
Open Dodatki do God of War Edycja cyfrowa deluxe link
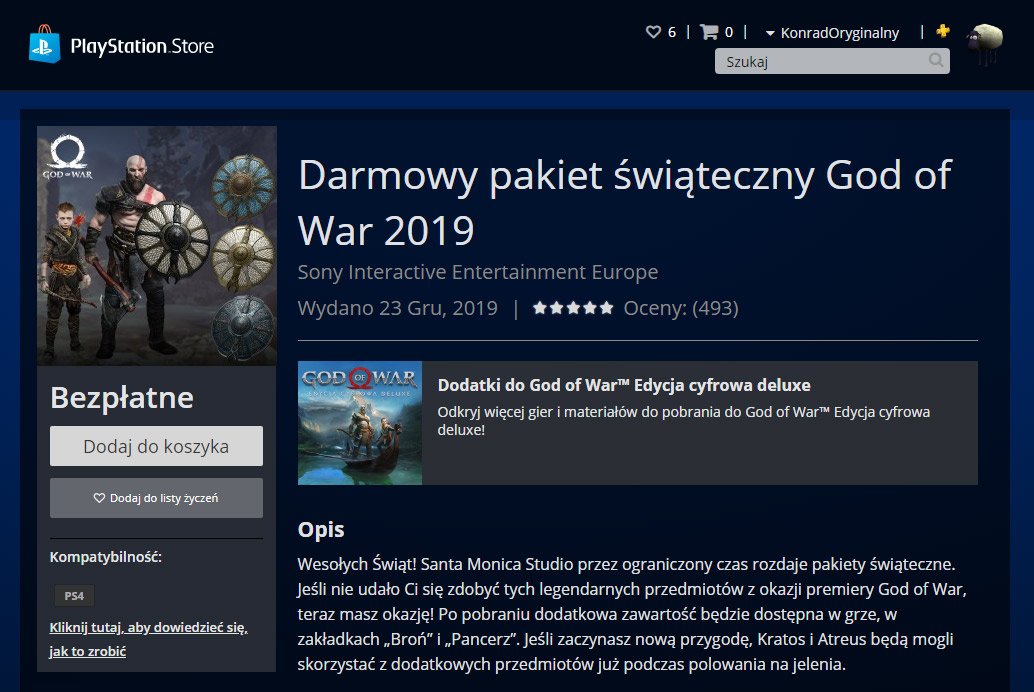pyautogui.click(x=624, y=385)
